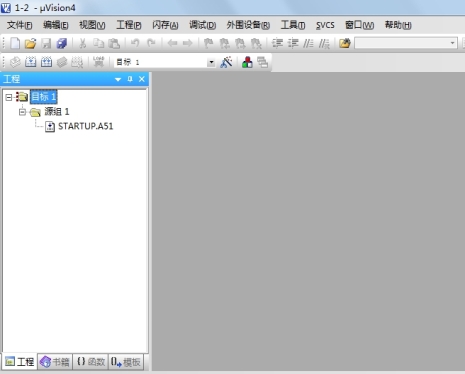Open Target Options magic wand icon
This screenshot has height=374, width=465.
(226, 62)
